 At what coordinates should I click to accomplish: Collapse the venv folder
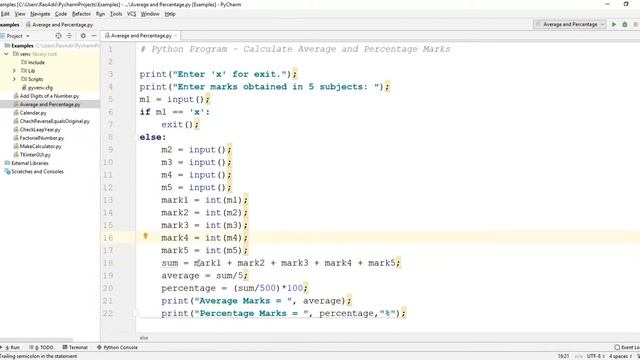point(6,54)
